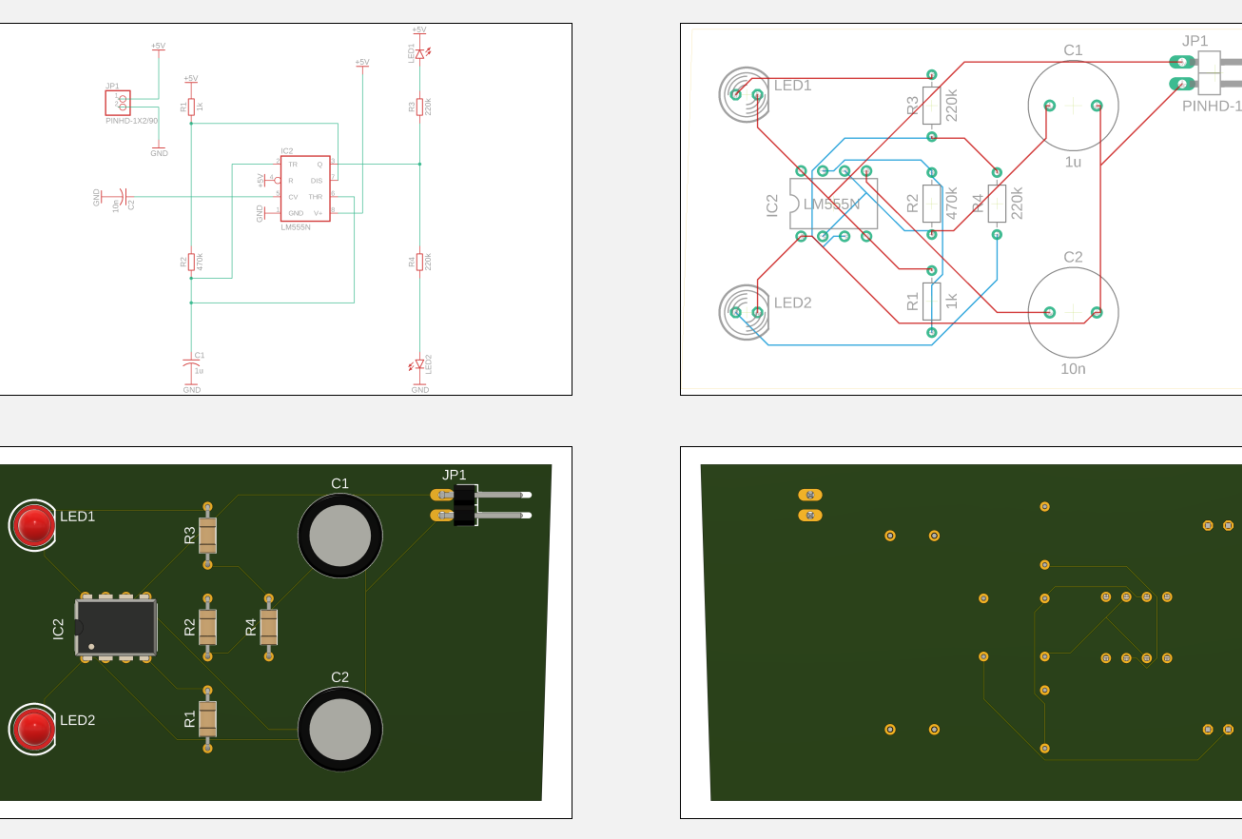Click the R4 resistor on the 3D board
The image size is (1242, 839).
click(268, 627)
